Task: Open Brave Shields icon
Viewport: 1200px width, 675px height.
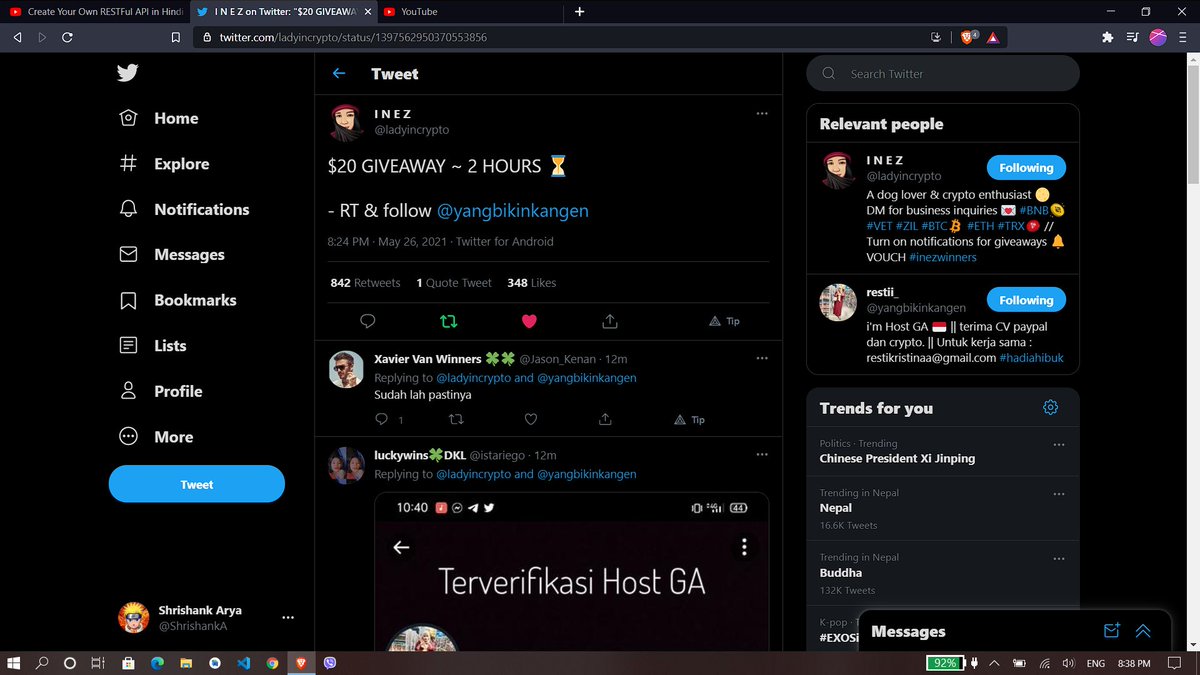Action: click(x=968, y=37)
